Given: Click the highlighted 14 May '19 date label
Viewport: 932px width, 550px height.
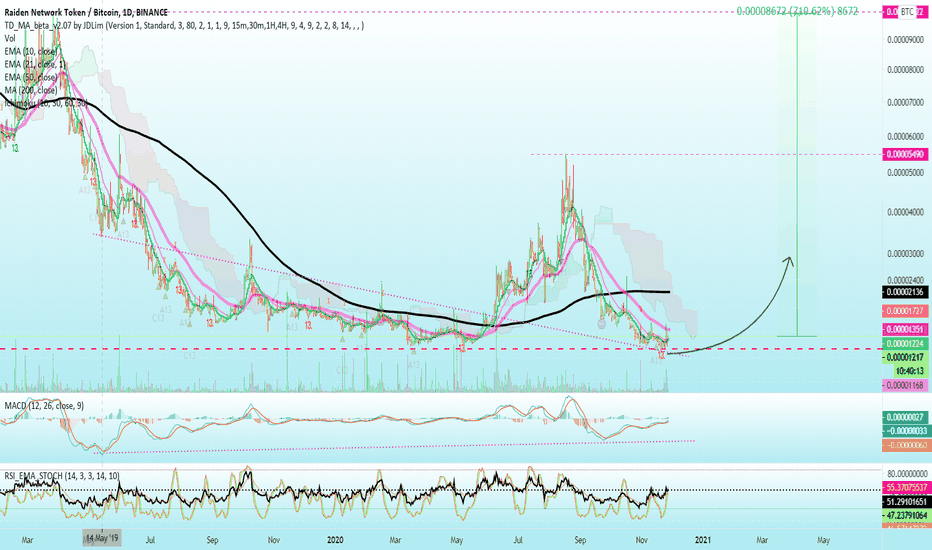Looking at the screenshot, I should coord(102,538).
